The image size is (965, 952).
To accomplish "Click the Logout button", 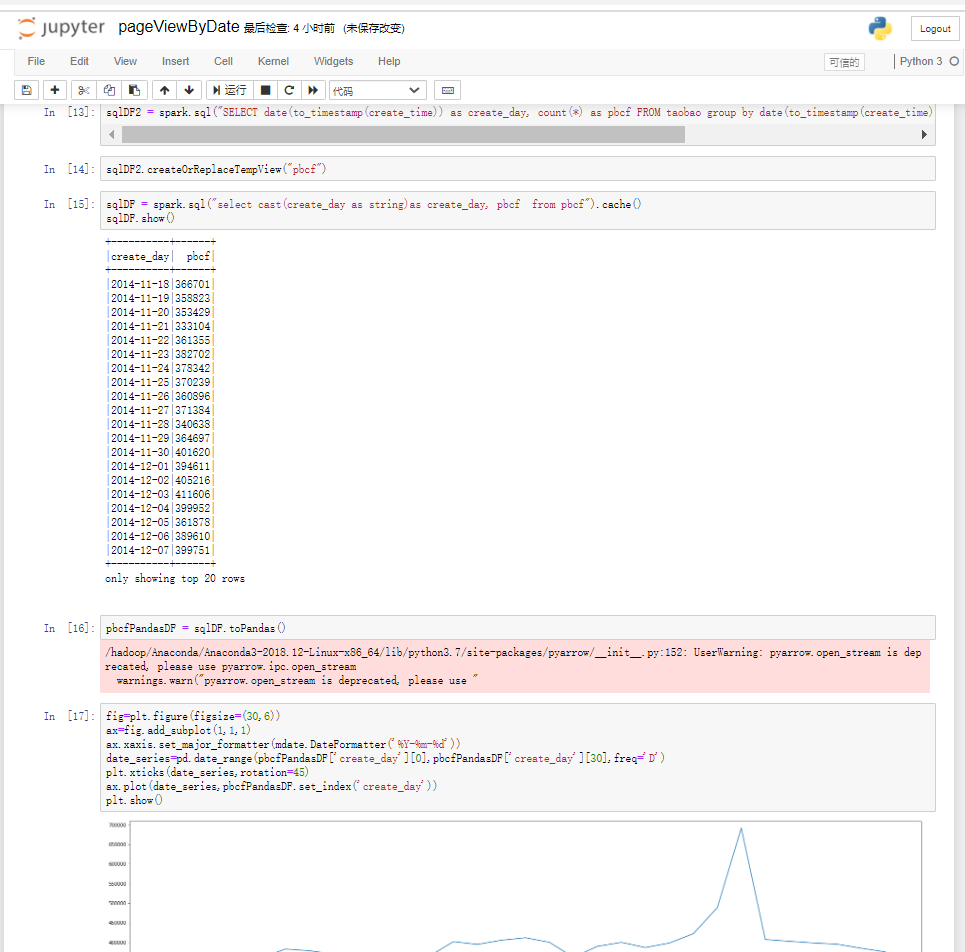I will click(935, 29).
